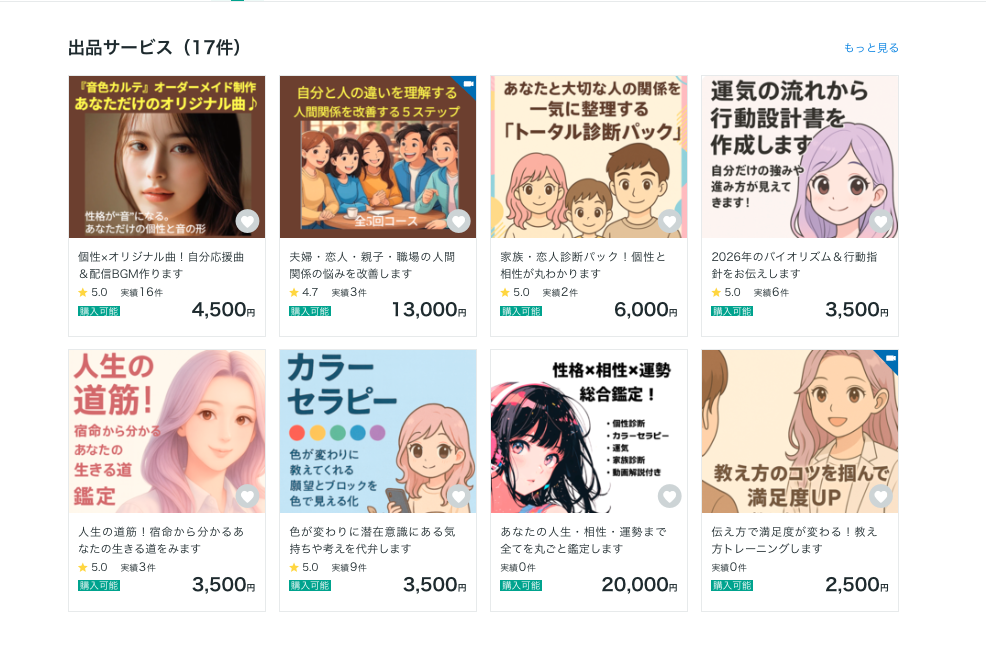Favorite the 人生の道筋 service using the heart
986x661 pixels.
point(247,496)
